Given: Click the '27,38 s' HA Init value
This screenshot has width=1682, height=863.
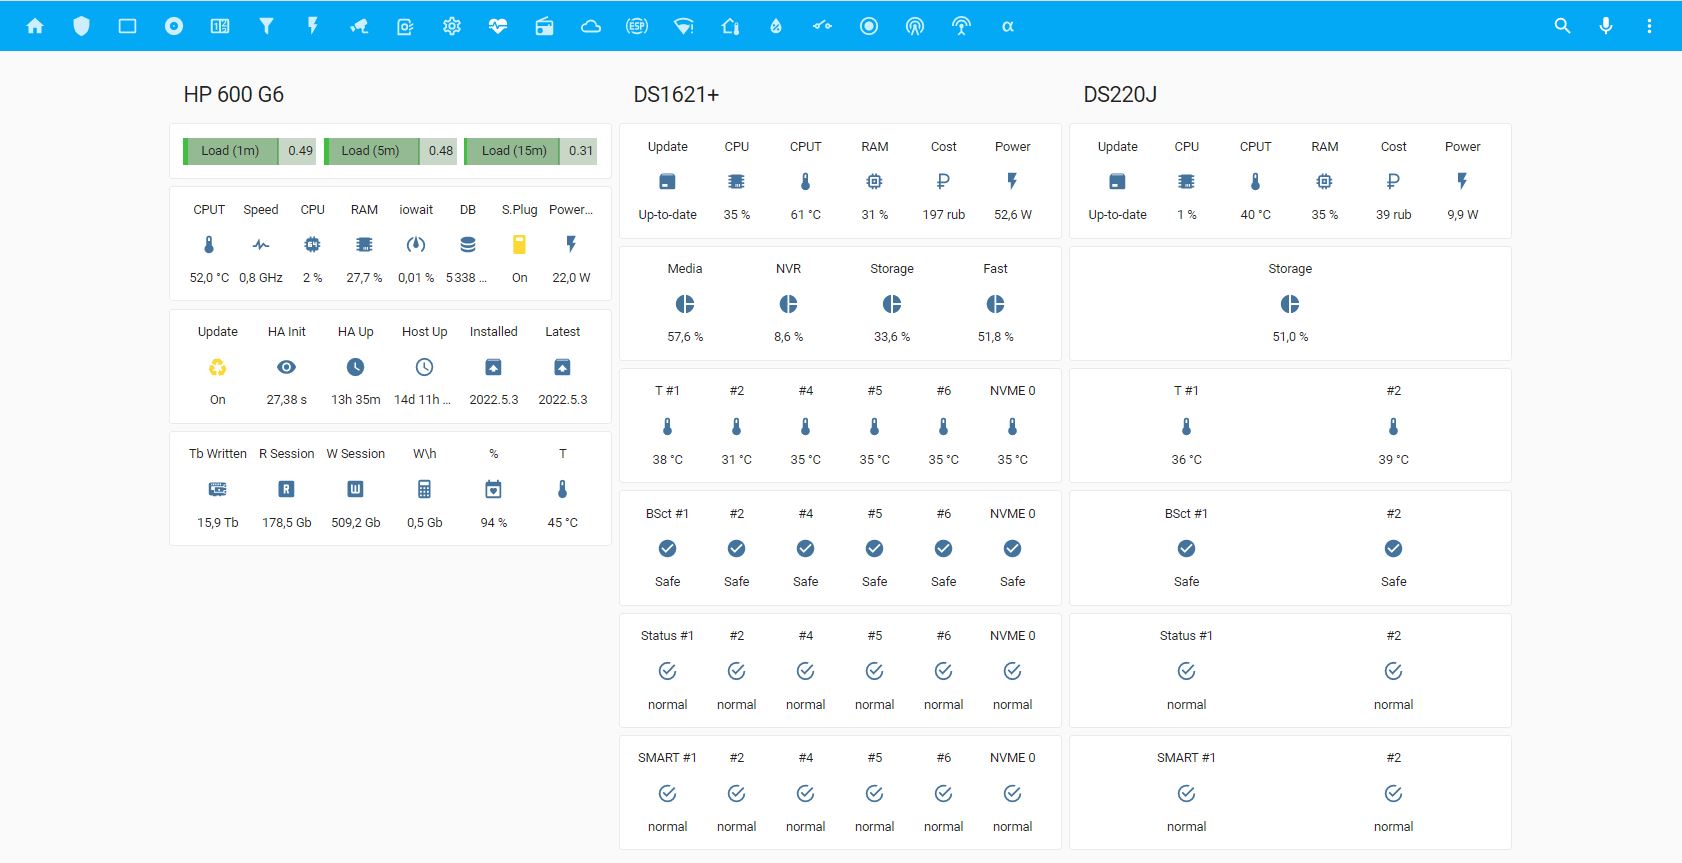Looking at the screenshot, I should pos(286,400).
